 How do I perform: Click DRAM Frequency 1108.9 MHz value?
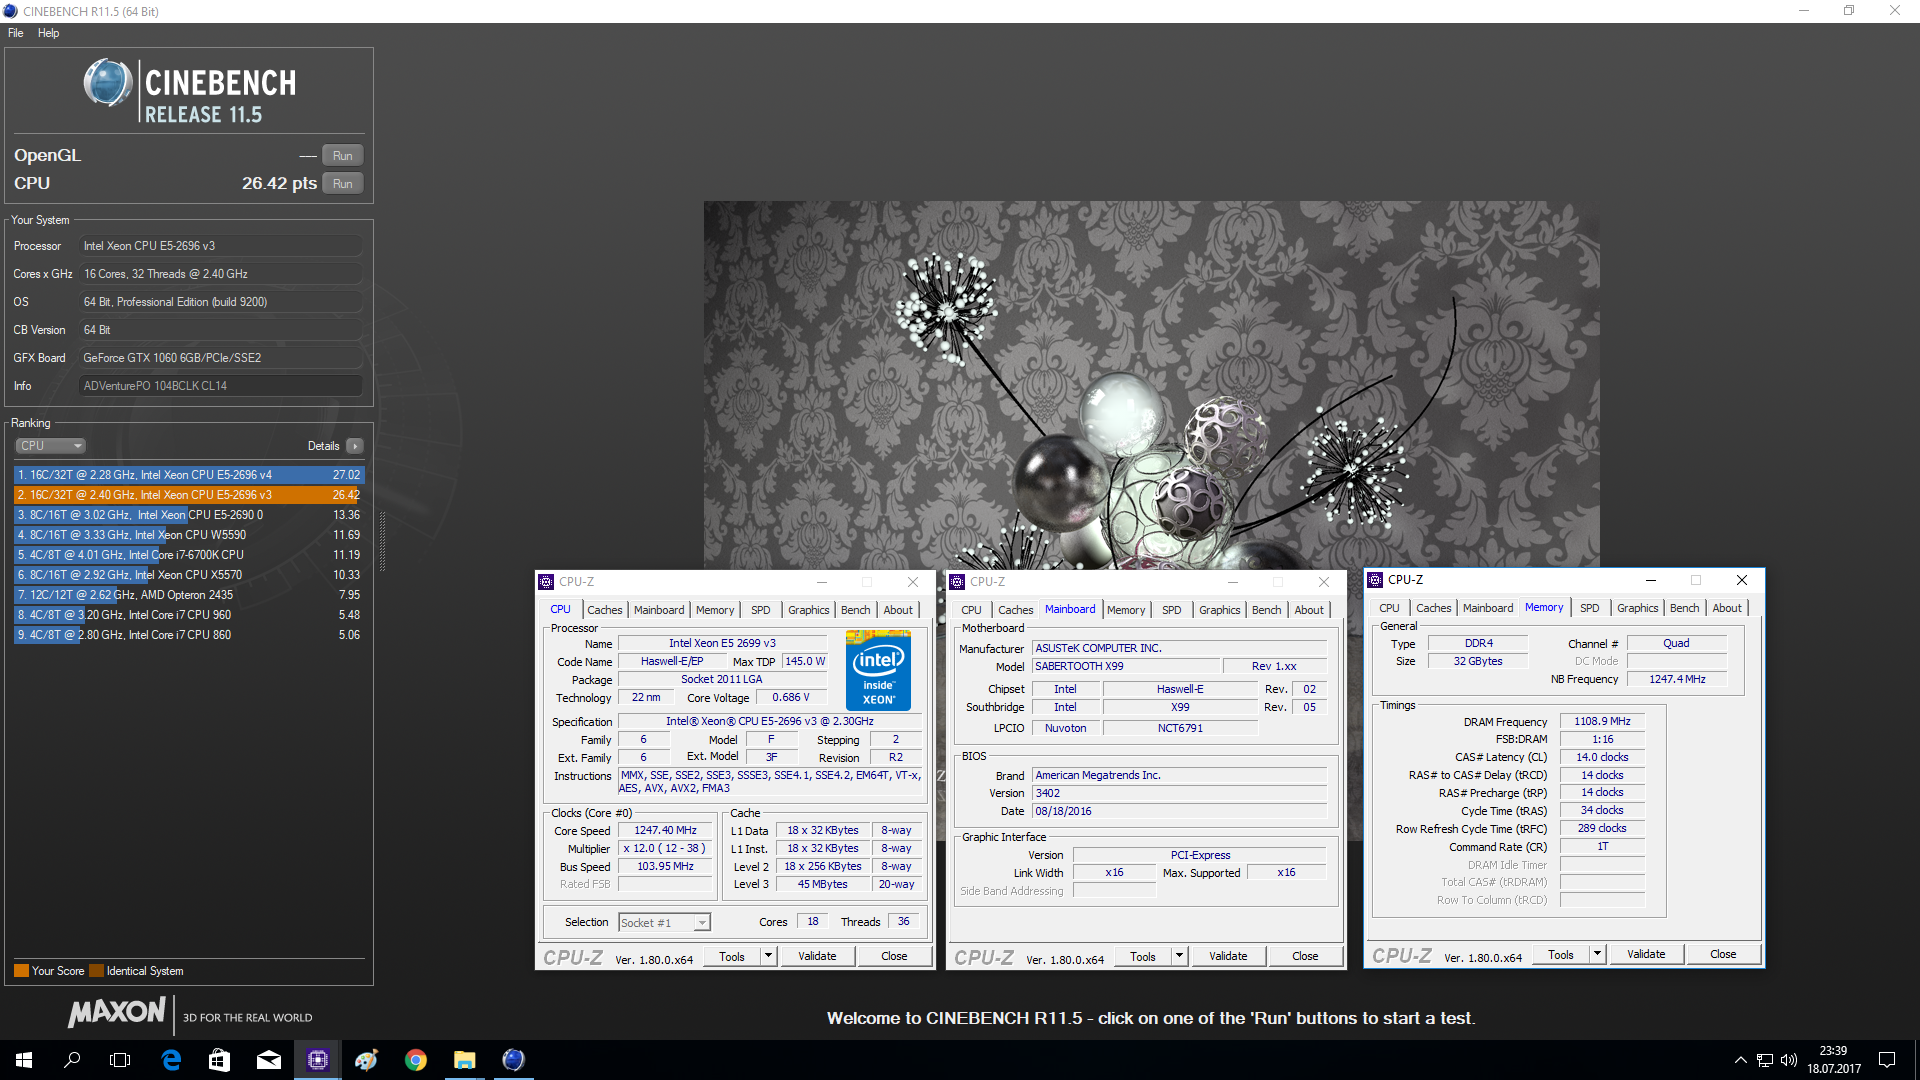coord(1602,722)
